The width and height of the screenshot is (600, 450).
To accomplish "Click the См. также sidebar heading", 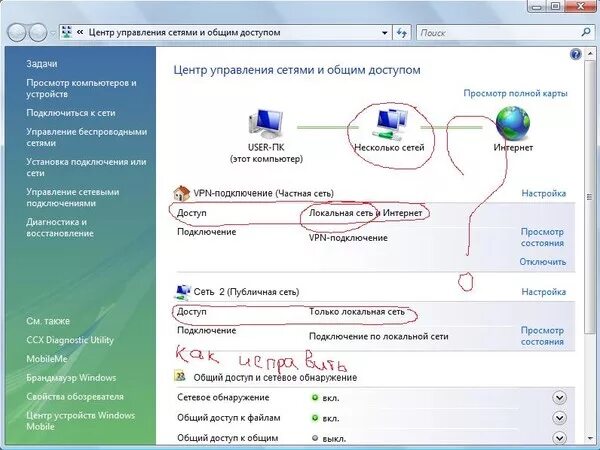I will [x=48, y=321].
